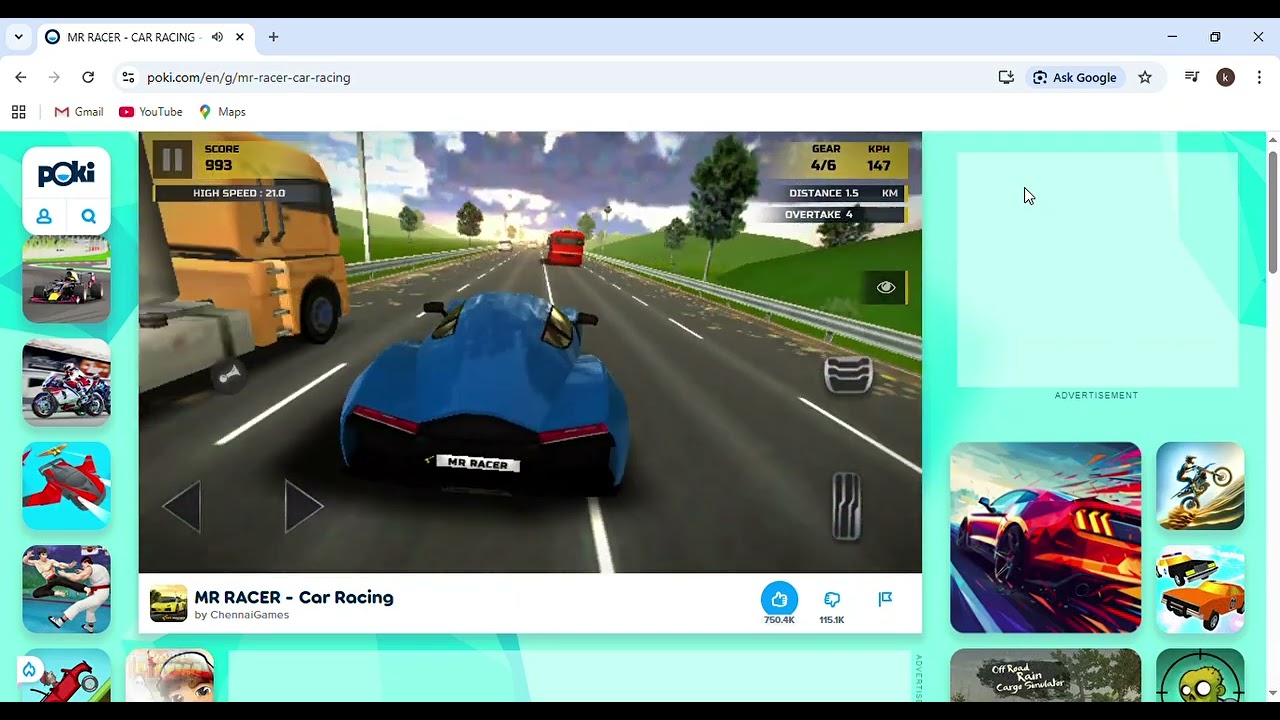Screen dimensions: 1280x720
Task: Open the dirt bike stunt game thumbnail
Action: click(1200, 486)
